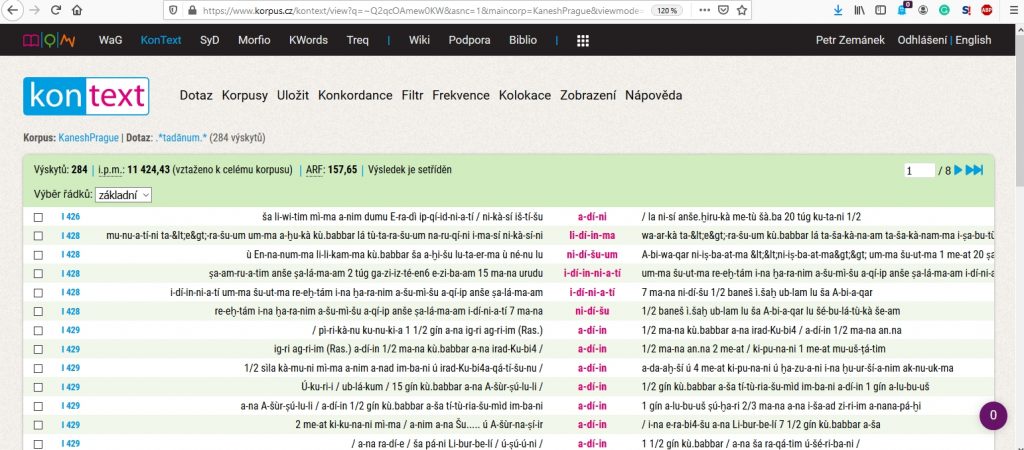
Task: Go forward with the browser arrow
Action: (x=35, y=10)
